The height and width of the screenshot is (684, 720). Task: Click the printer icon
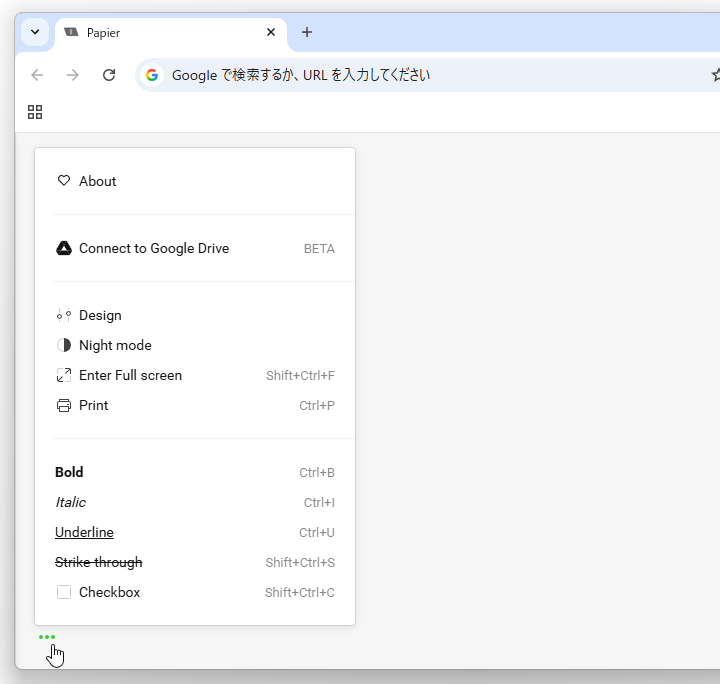(x=64, y=405)
